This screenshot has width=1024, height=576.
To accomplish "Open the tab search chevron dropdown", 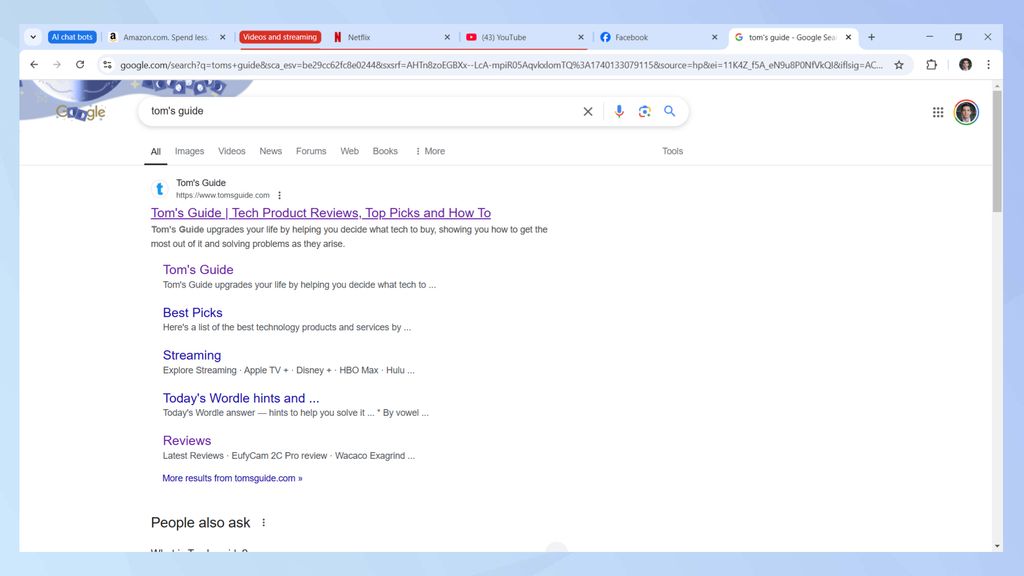I will (33, 36).
